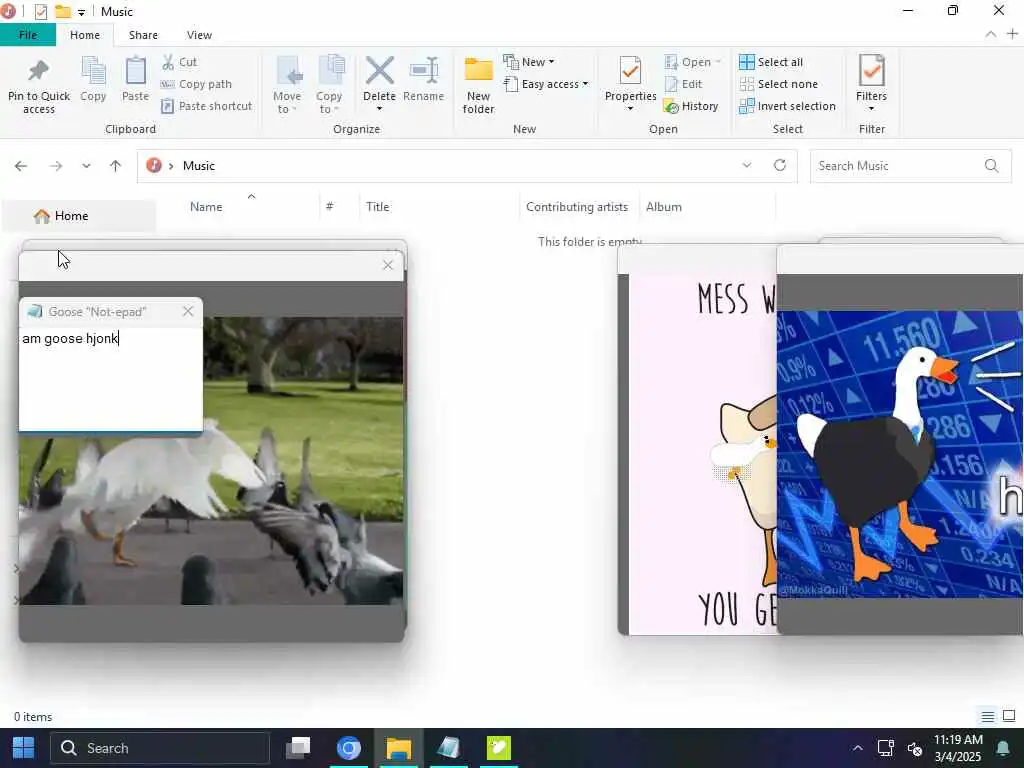1024x768 pixels.
Task: Open recent locations dropdown arrow
Action: (x=86, y=166)
